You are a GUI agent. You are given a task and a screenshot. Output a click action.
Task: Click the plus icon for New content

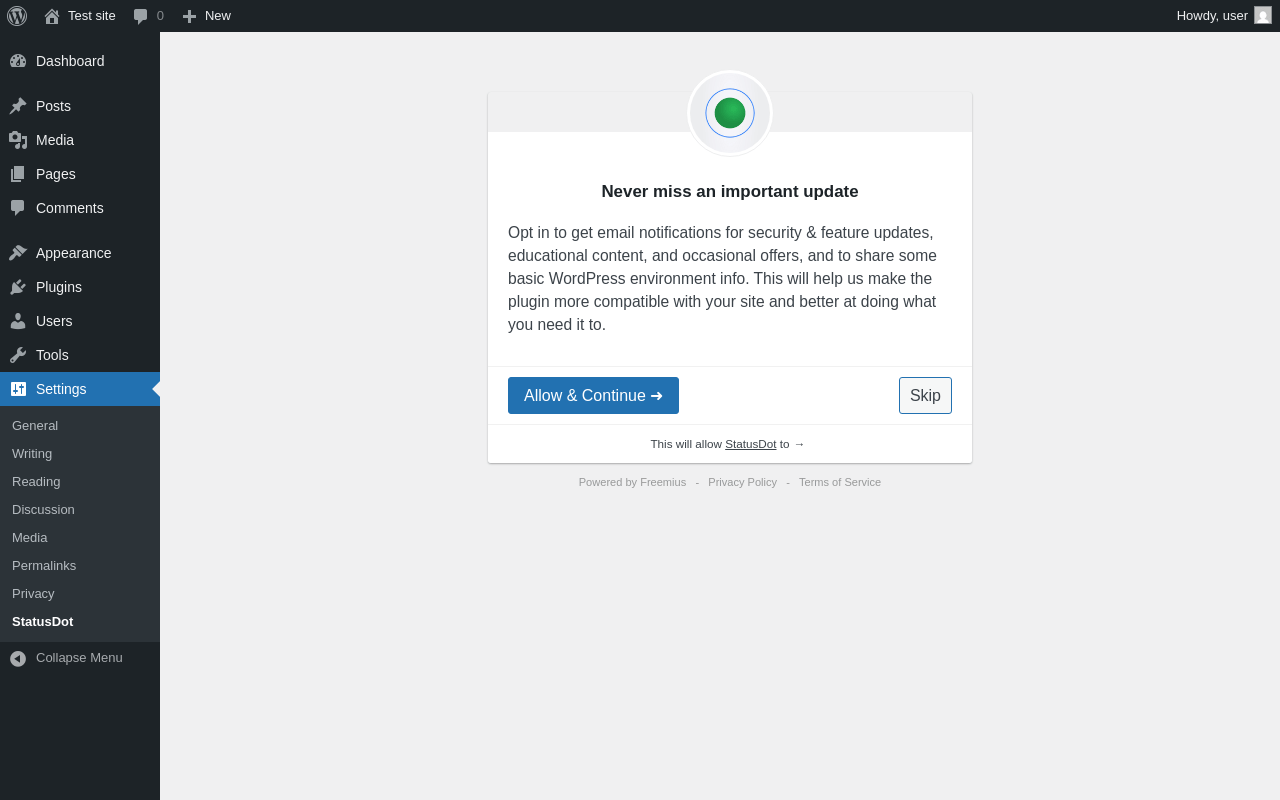(189, 16)
